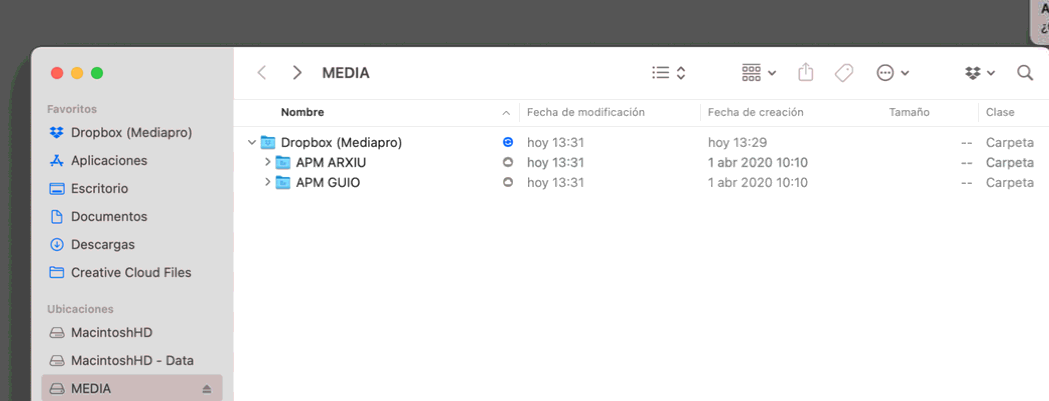Sort by the Nombre column header
1049x401 pixels.
coord(302,113)
